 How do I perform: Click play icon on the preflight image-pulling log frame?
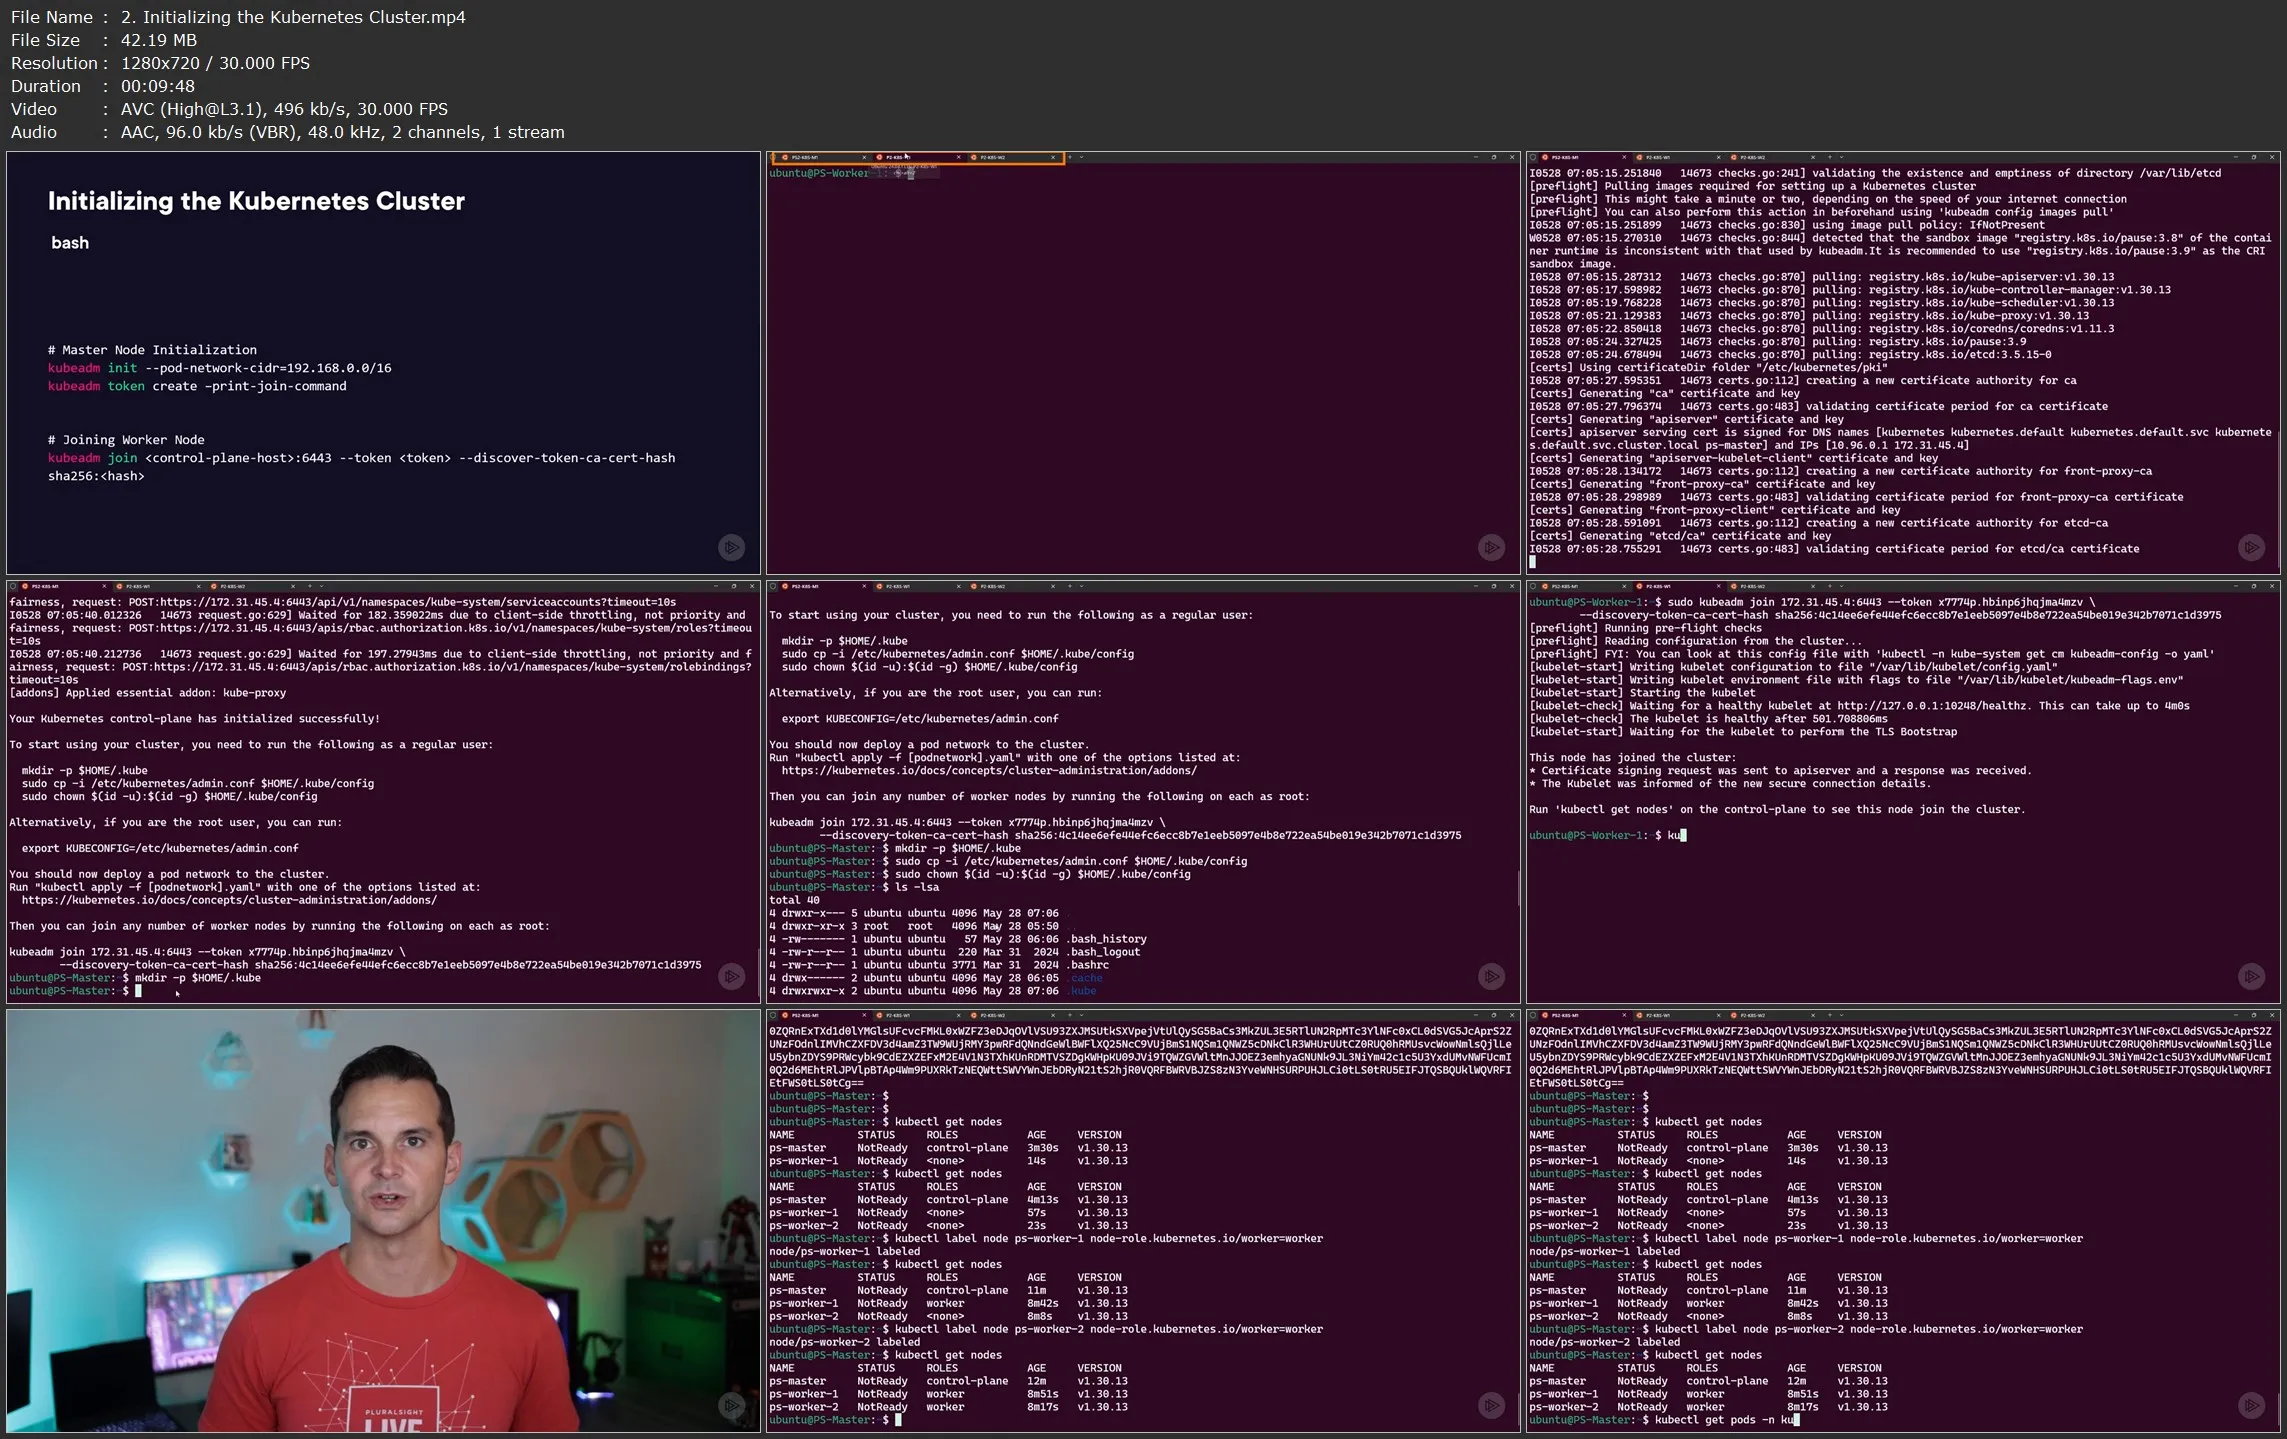click(2251, 547)
